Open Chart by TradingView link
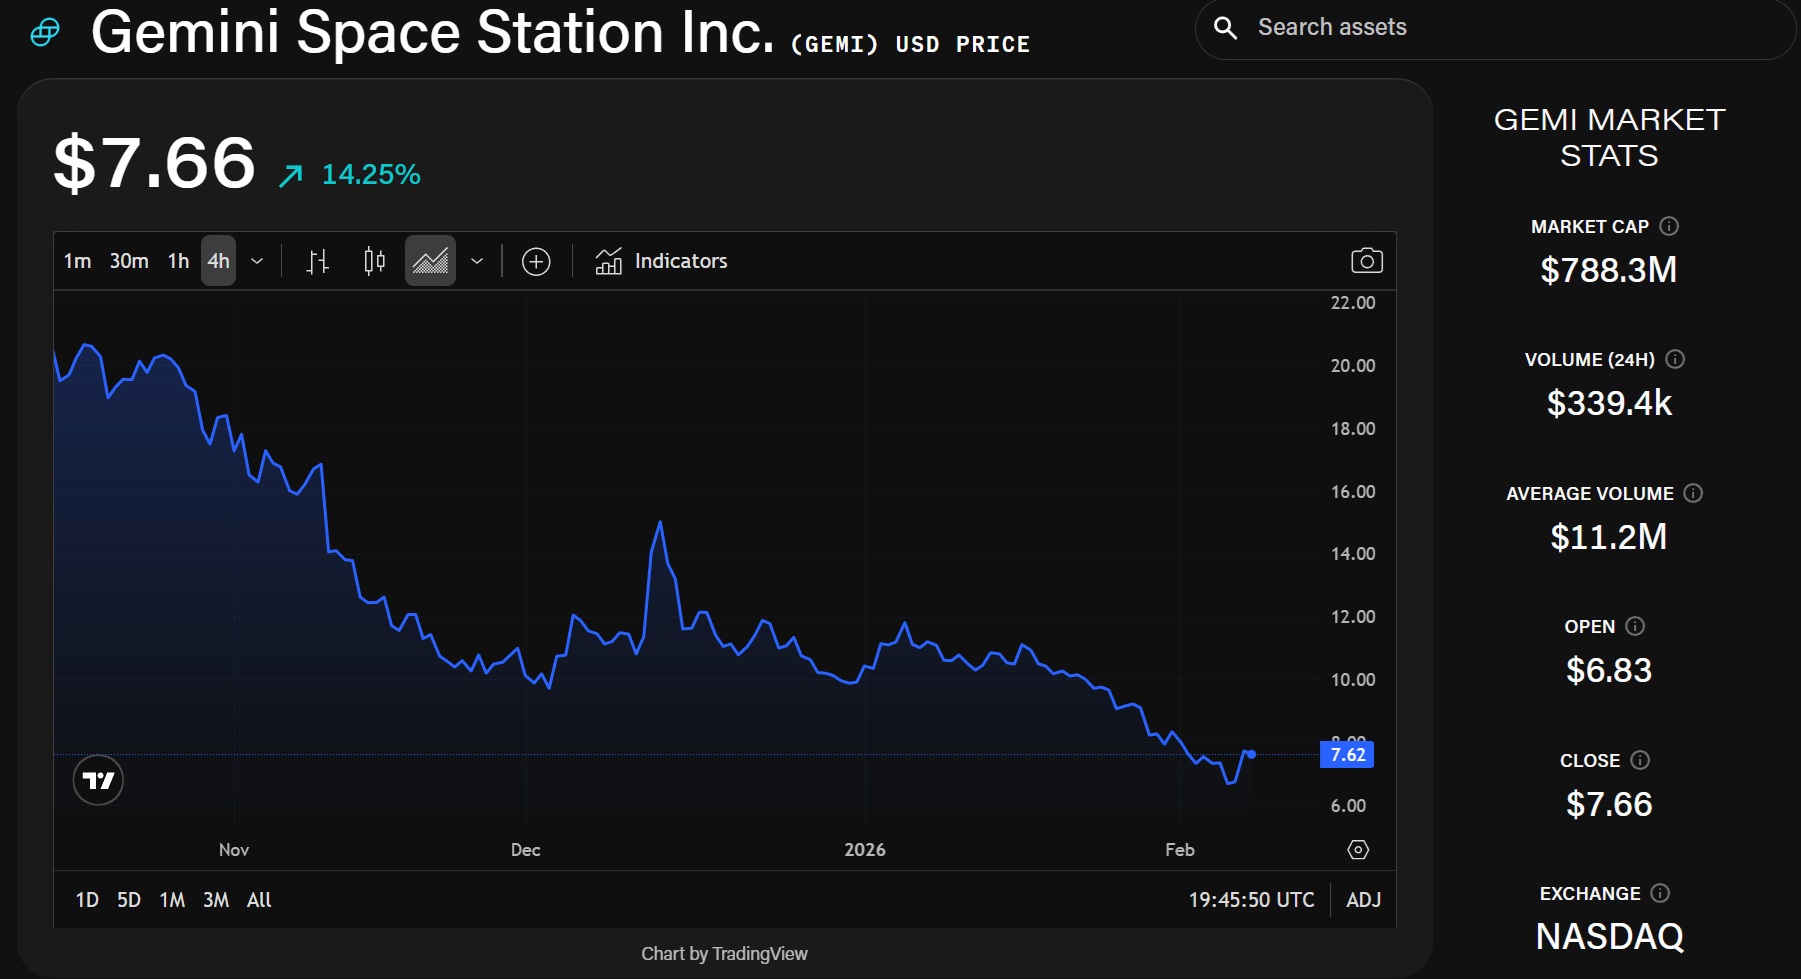The image size is (1801, 979). (x=724, y=954)
